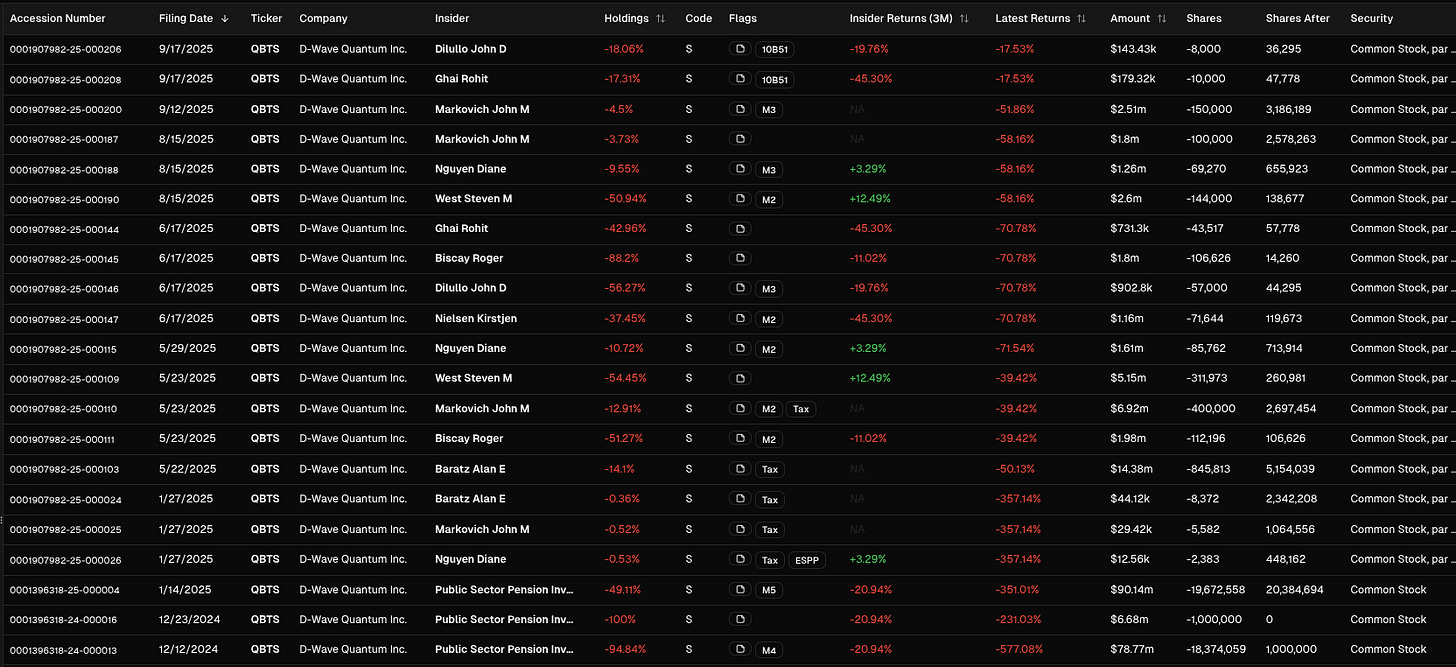Toggle sort arrows on Insider Returns (3M)
This screenshot has height=667, width=1456.
[x=963, y=19]
